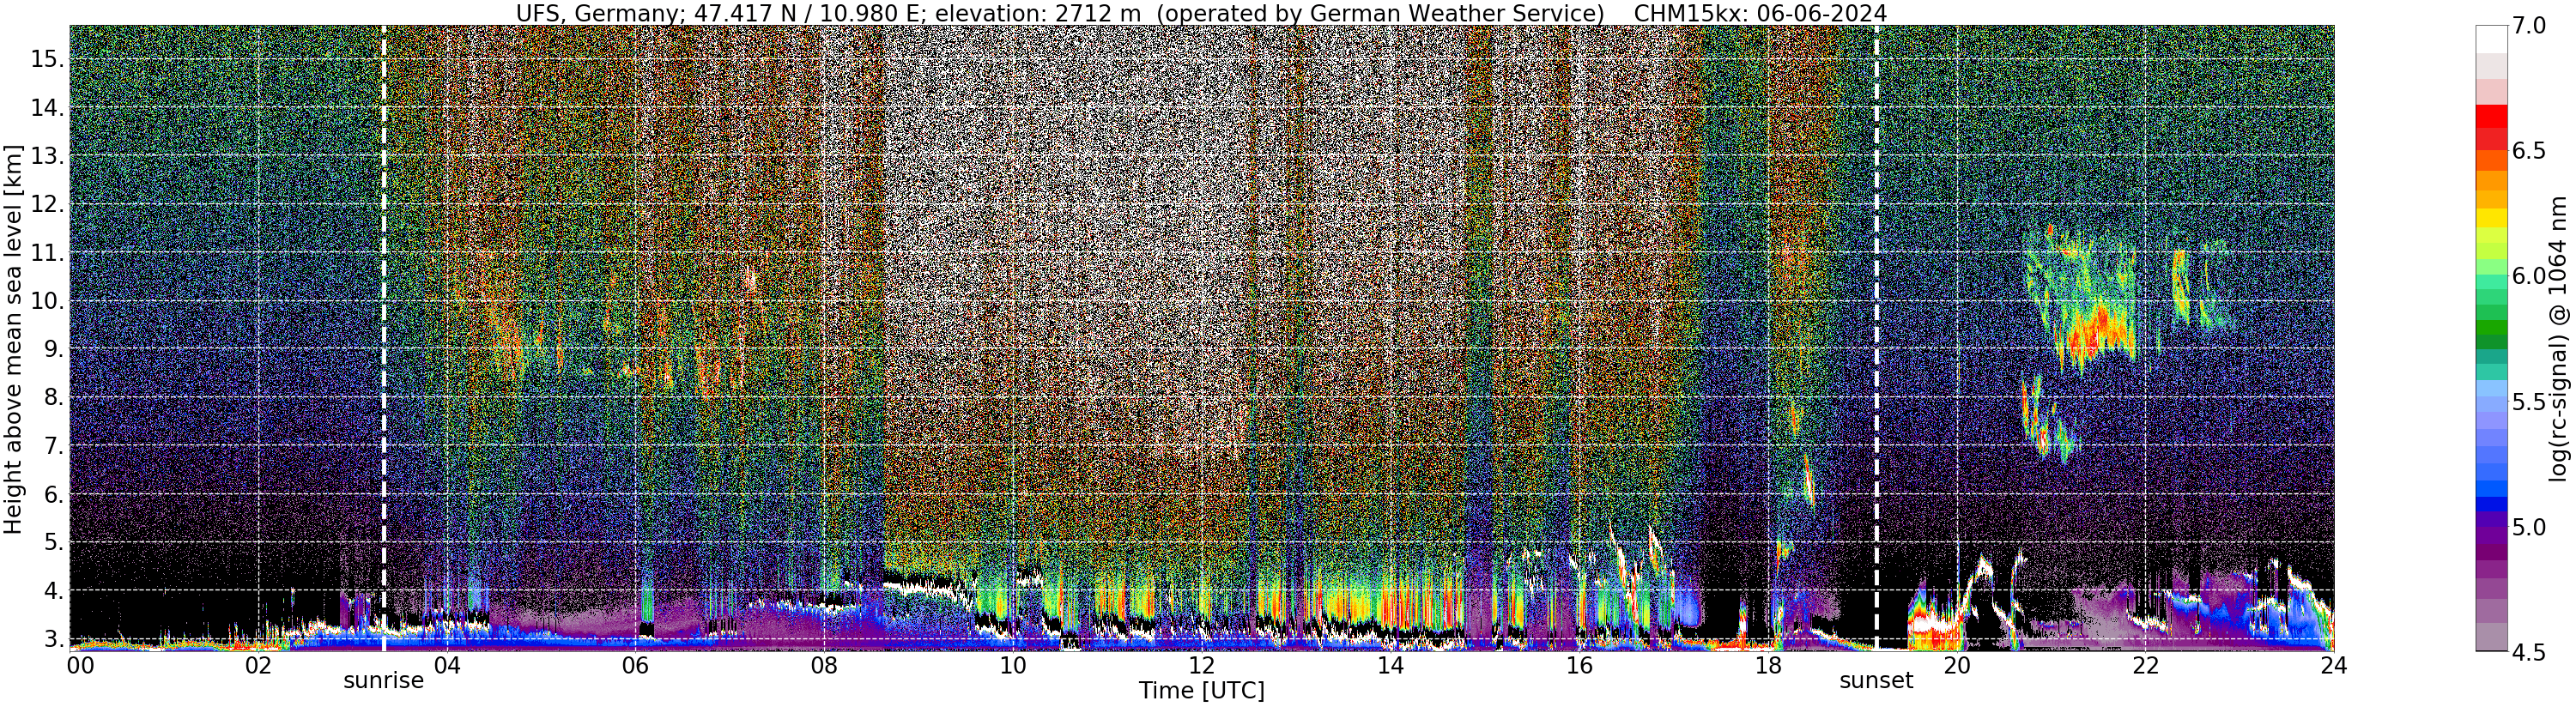2576x707 pixels.
Task: Click the white top band of the colorbar
Action: point(2491,39)
